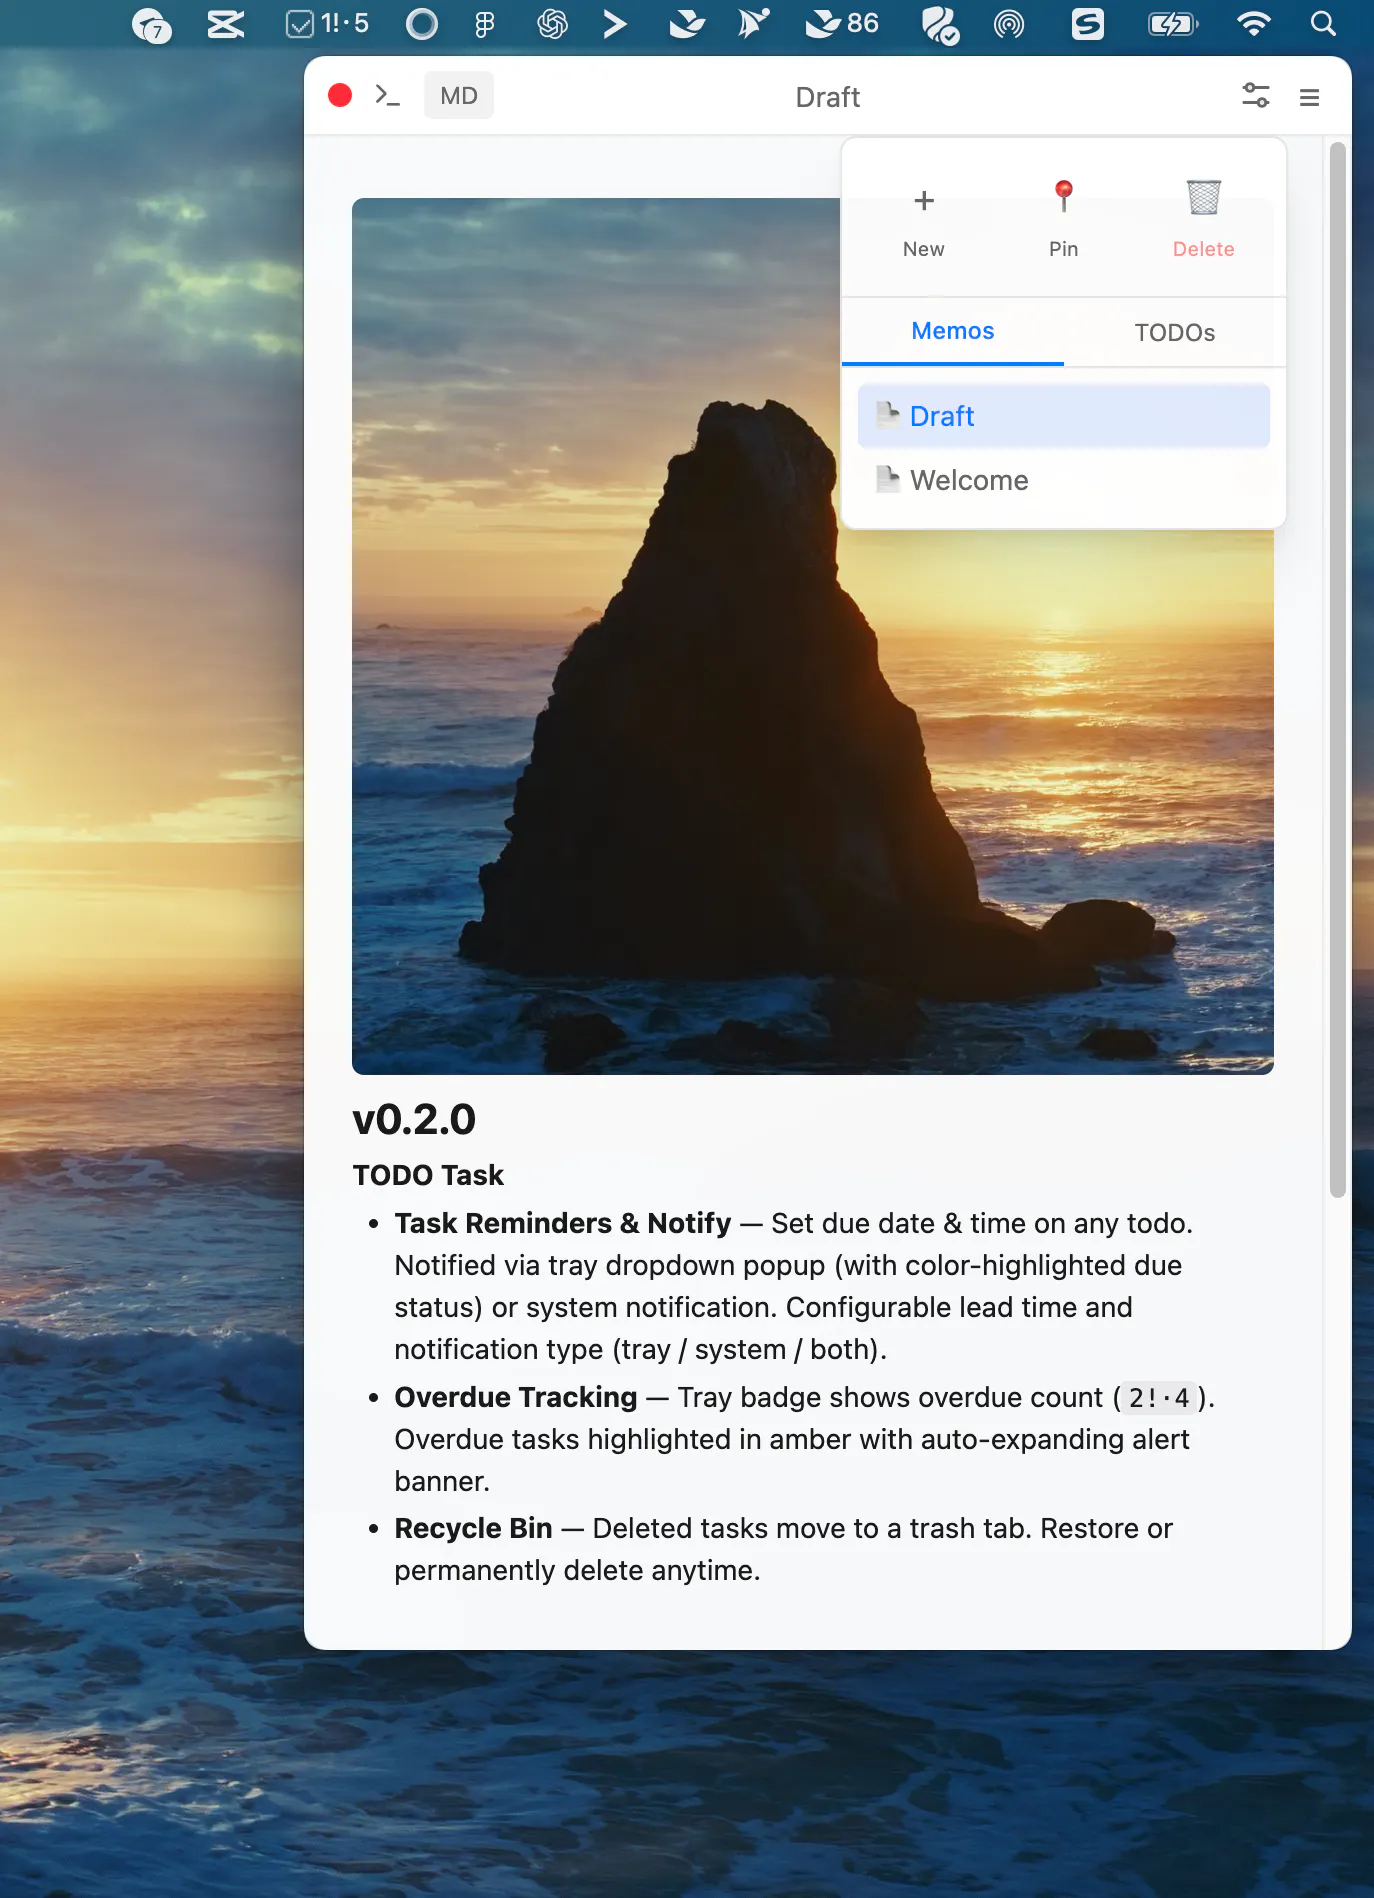Click the bird icon showing 86
The width and height of the screenshot is (1374, 1898).
[842, 23]
